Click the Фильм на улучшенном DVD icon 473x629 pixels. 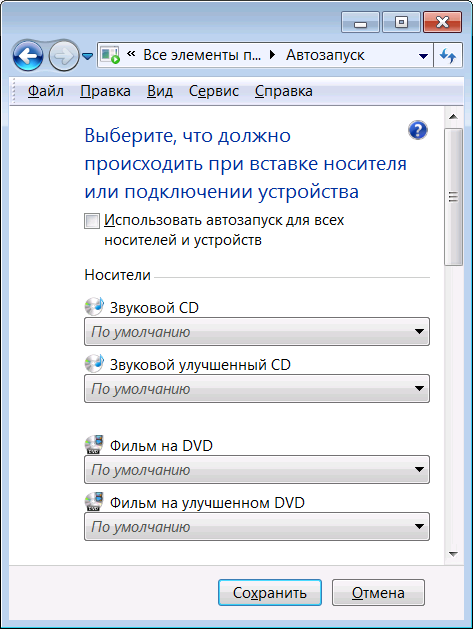point(94,501)
